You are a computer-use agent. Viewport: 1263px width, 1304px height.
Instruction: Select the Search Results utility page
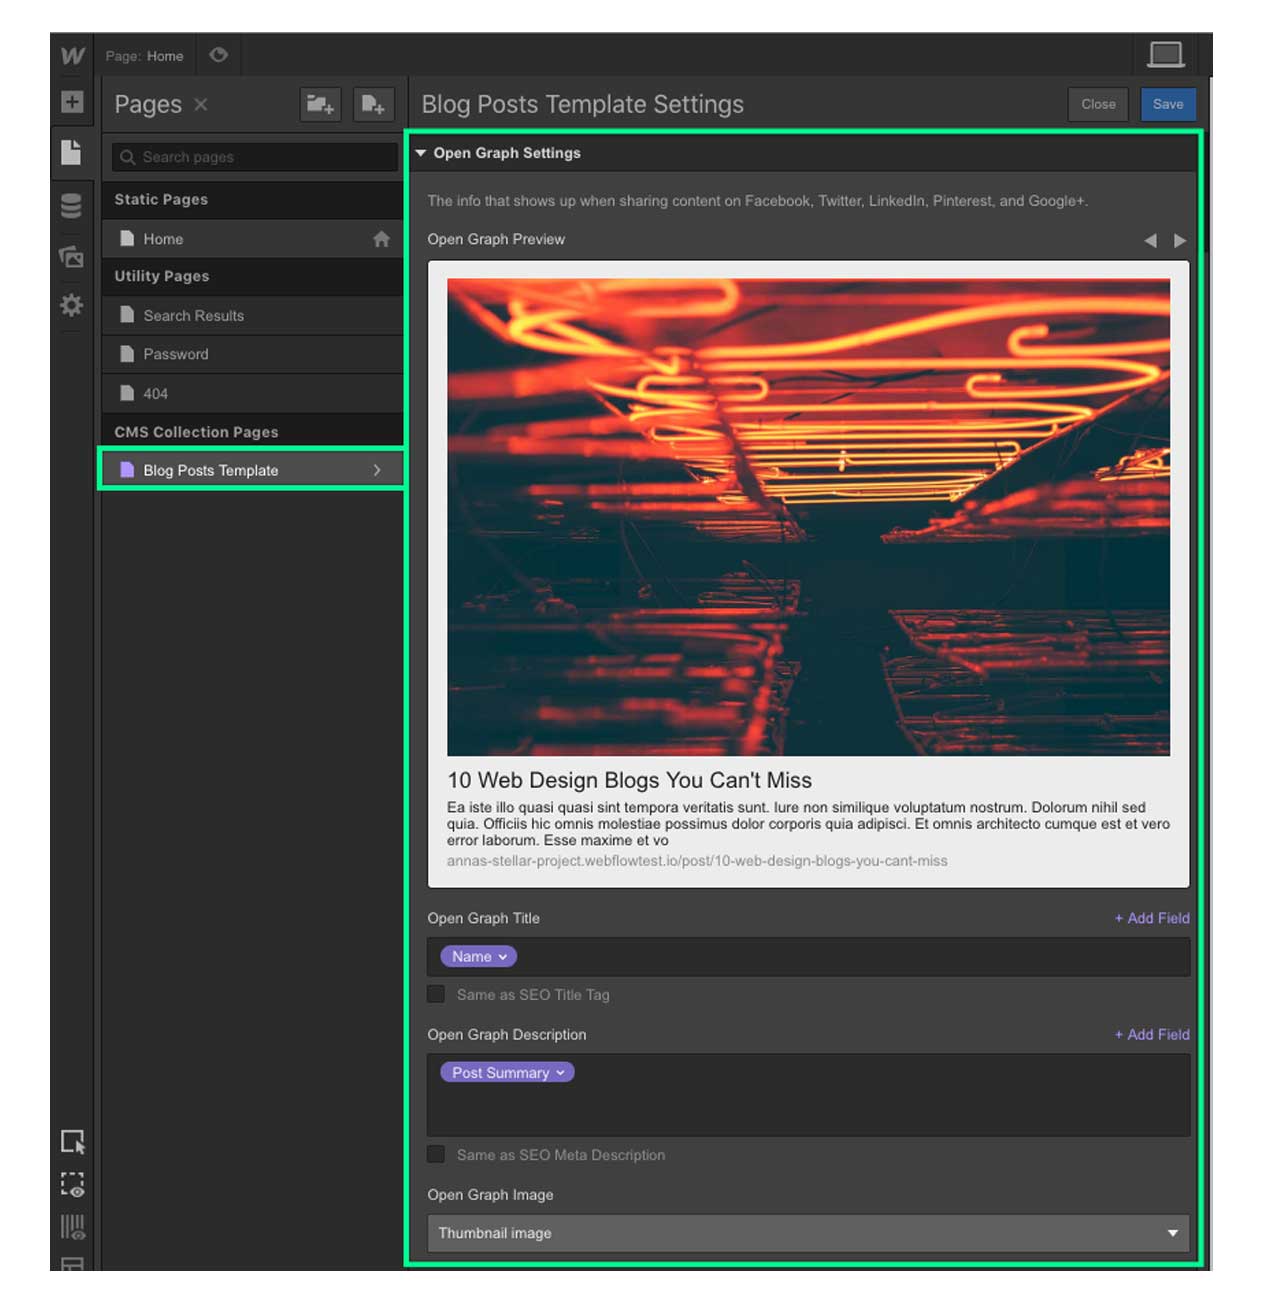click(x=252, y=315)
